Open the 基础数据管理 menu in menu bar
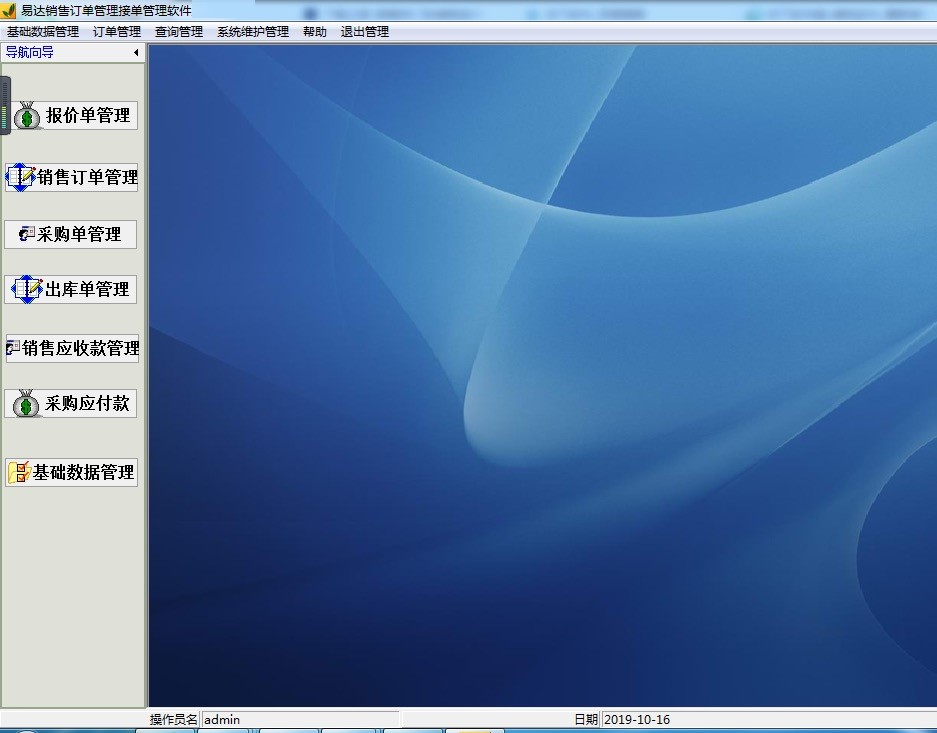The image size is (937, 733). pyautogui.click(x=43, y=32)
